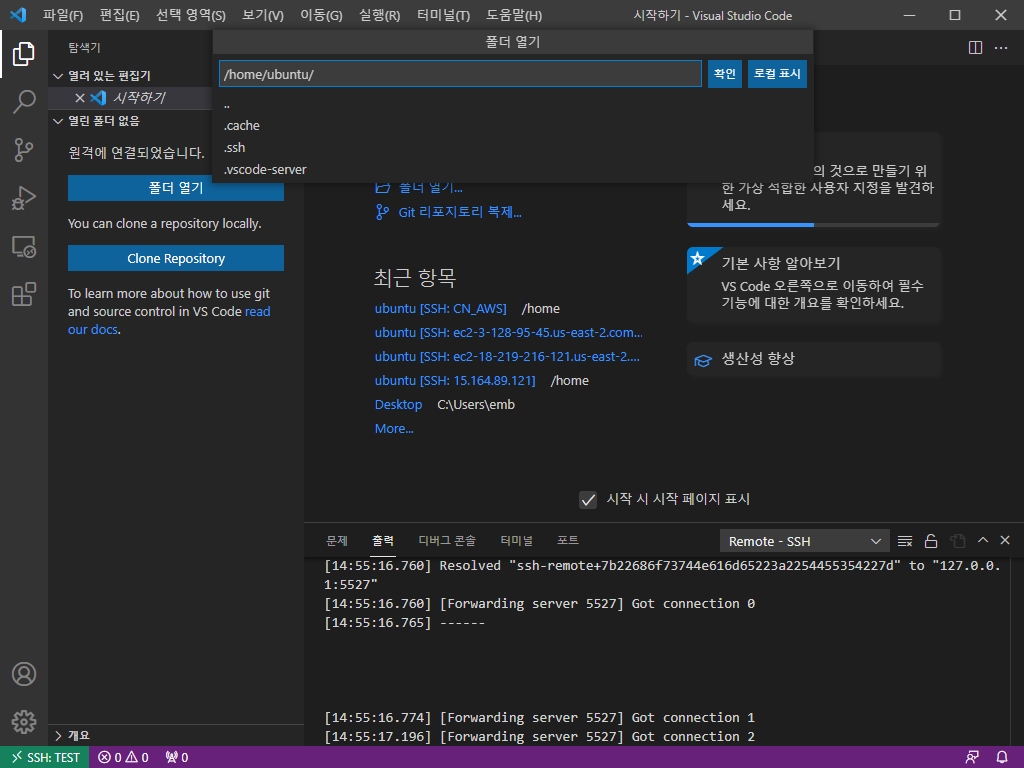
Task: Clear the output panel
Action: (x=905, y=541)
